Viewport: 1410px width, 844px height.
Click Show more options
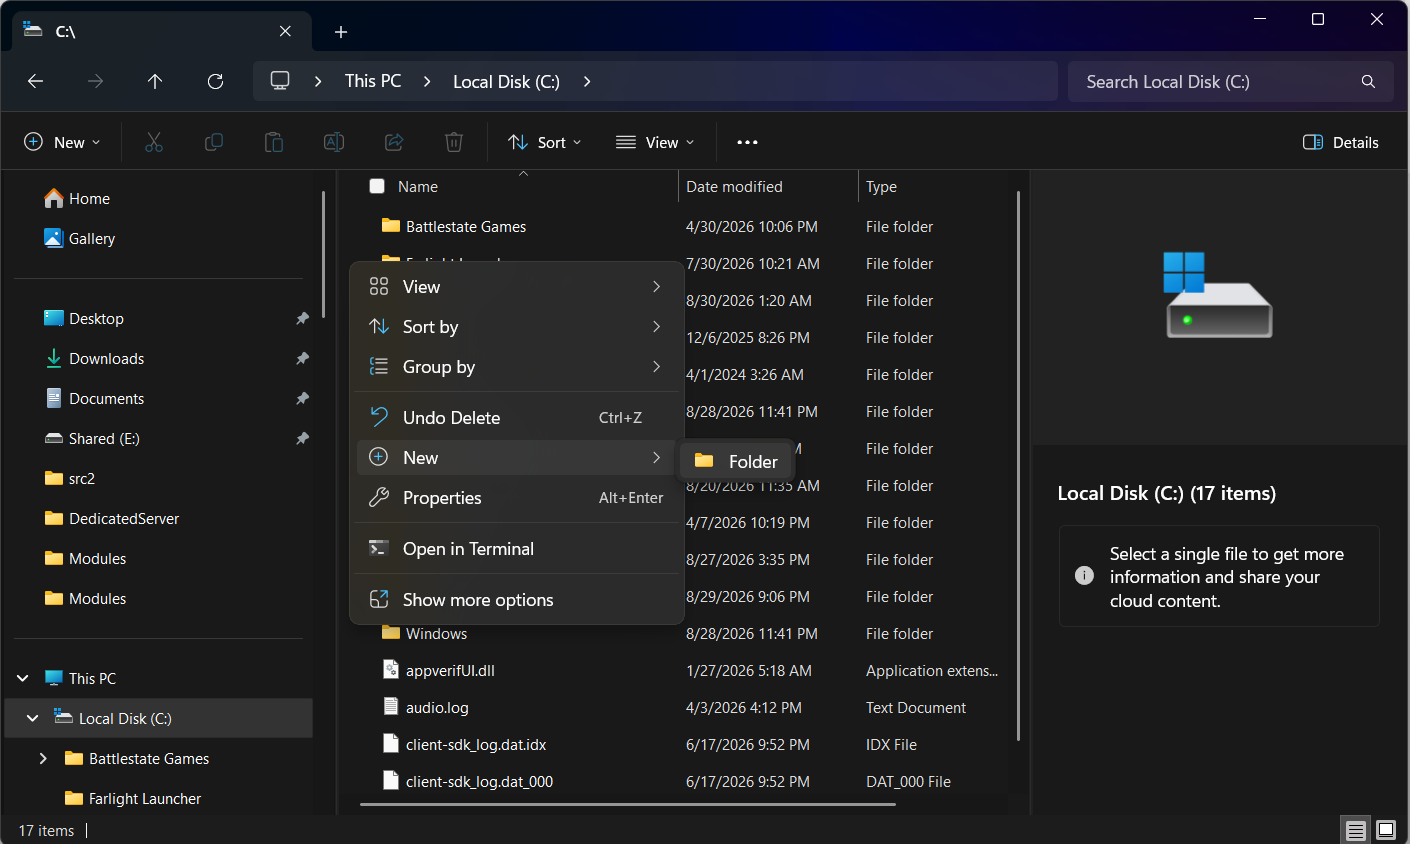[x=517, y=600]
